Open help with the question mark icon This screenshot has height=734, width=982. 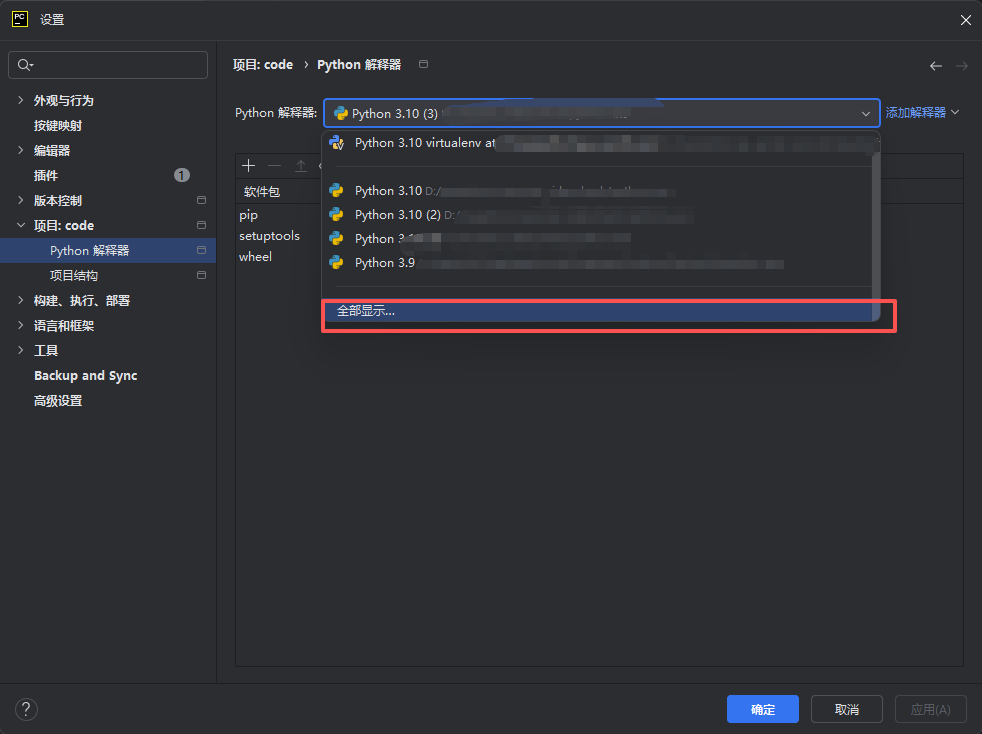tap(26, 710)
